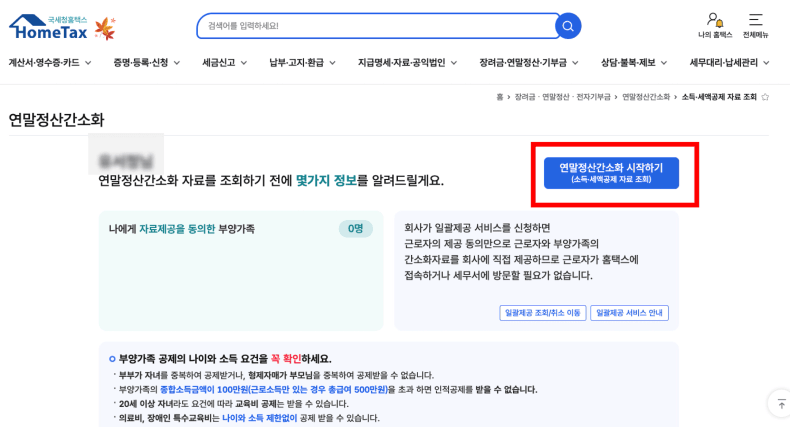Viewport: 790px width, 427px height.
Task: Click 일괄제공 서비스 안내 button
Action: tap(629, 313)
